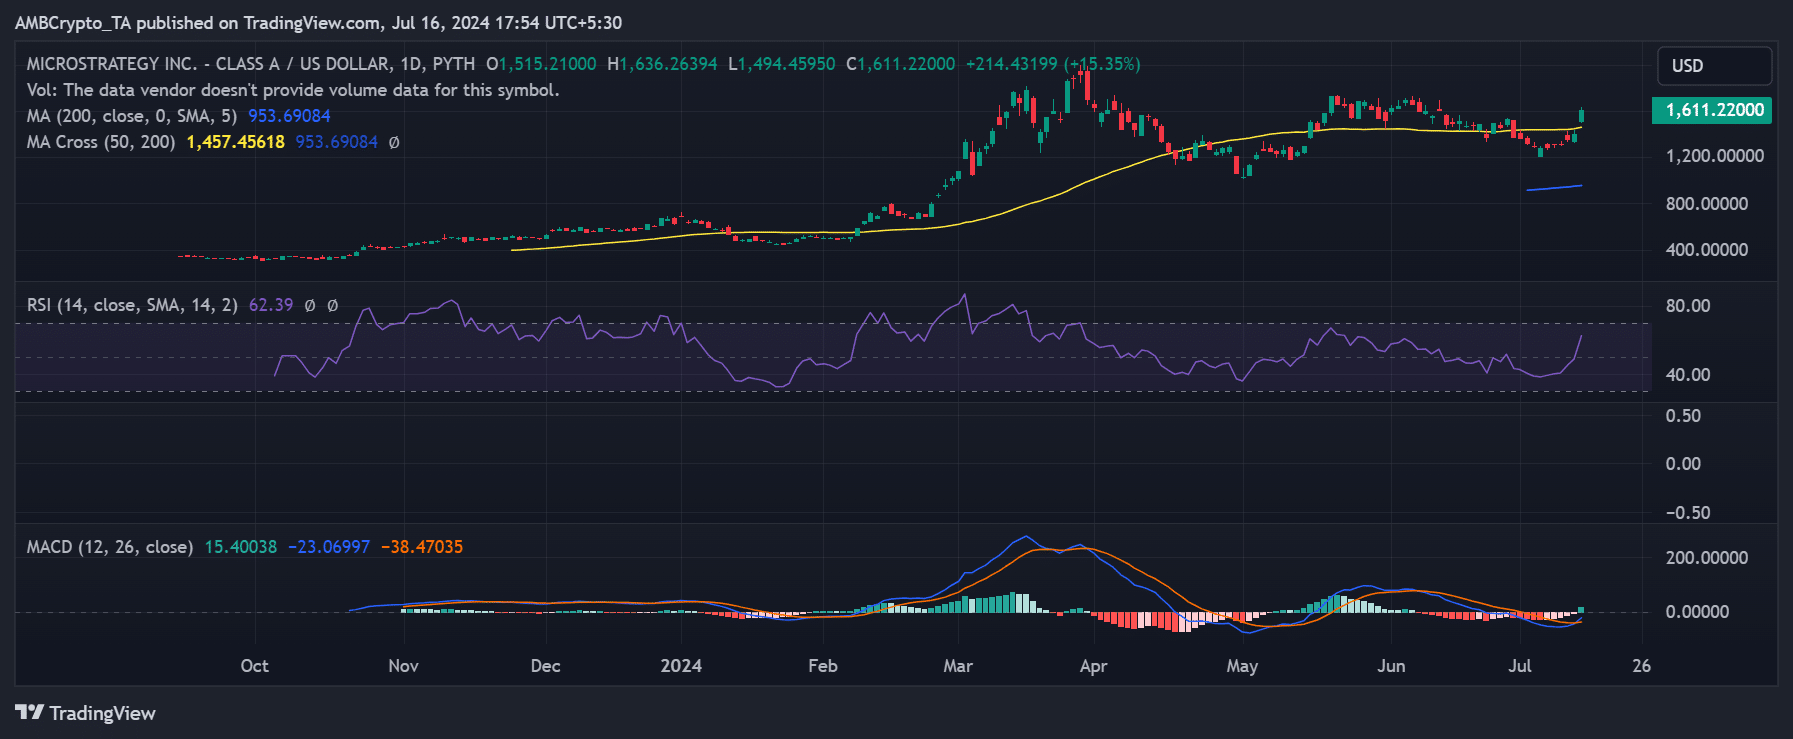
Task: Click the 2024 label on time axis
Action: (x=681, y=666)
